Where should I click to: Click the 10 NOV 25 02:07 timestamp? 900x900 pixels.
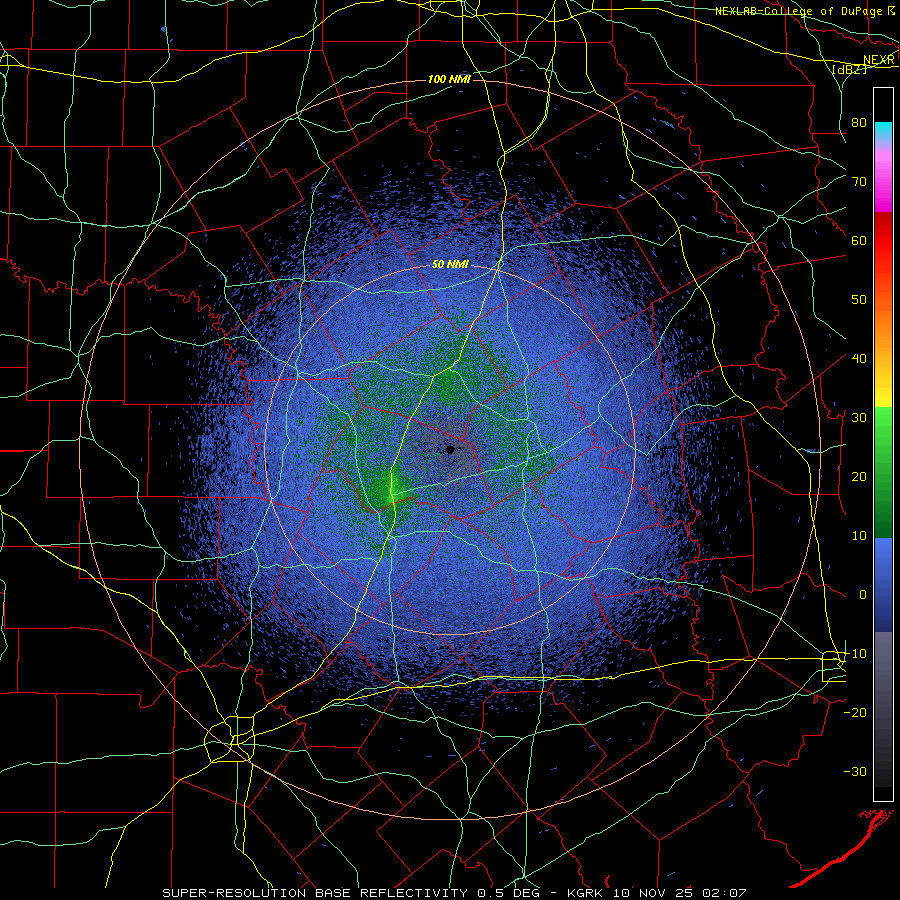click(x=681, y=893)
